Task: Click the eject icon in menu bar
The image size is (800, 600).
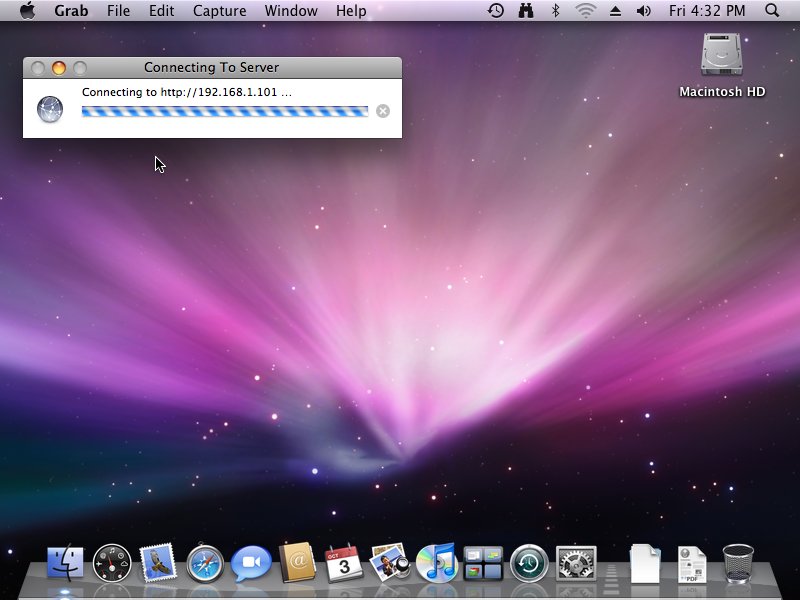Action: 615,11
